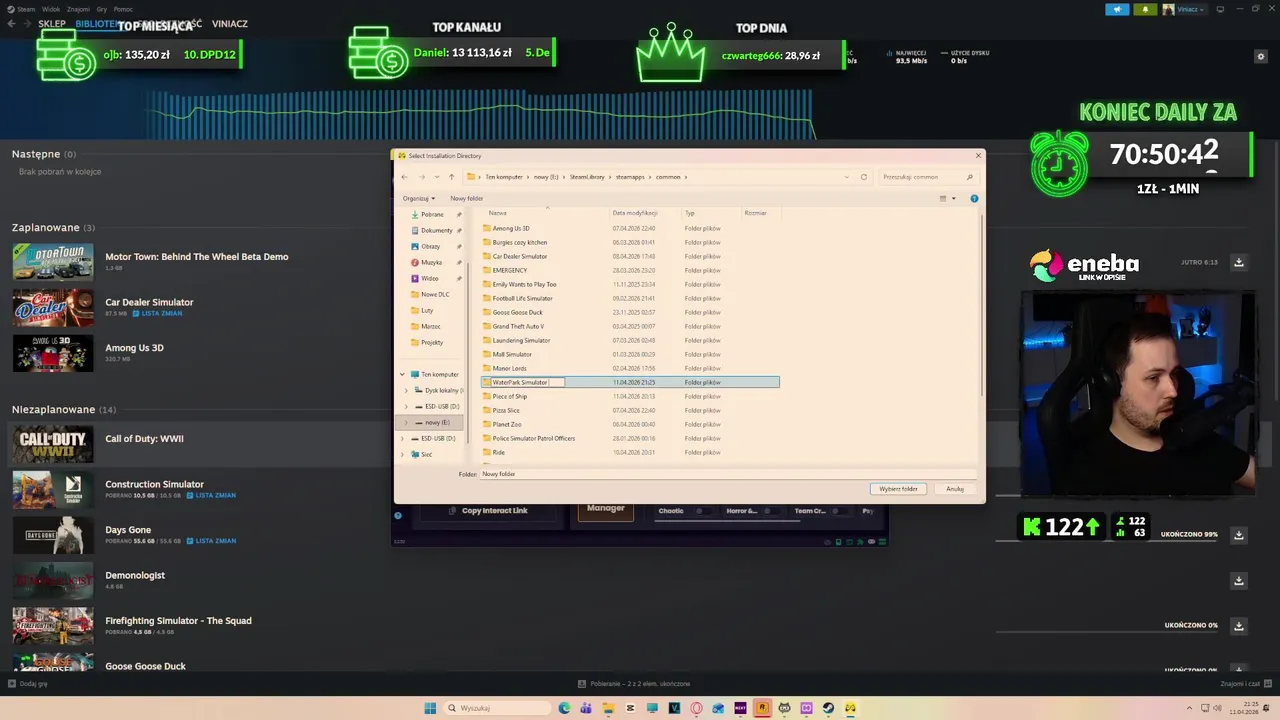Screen dimensions: 1280x720
Task: Select the EMERGENCY folder
Action: point(509,270)
